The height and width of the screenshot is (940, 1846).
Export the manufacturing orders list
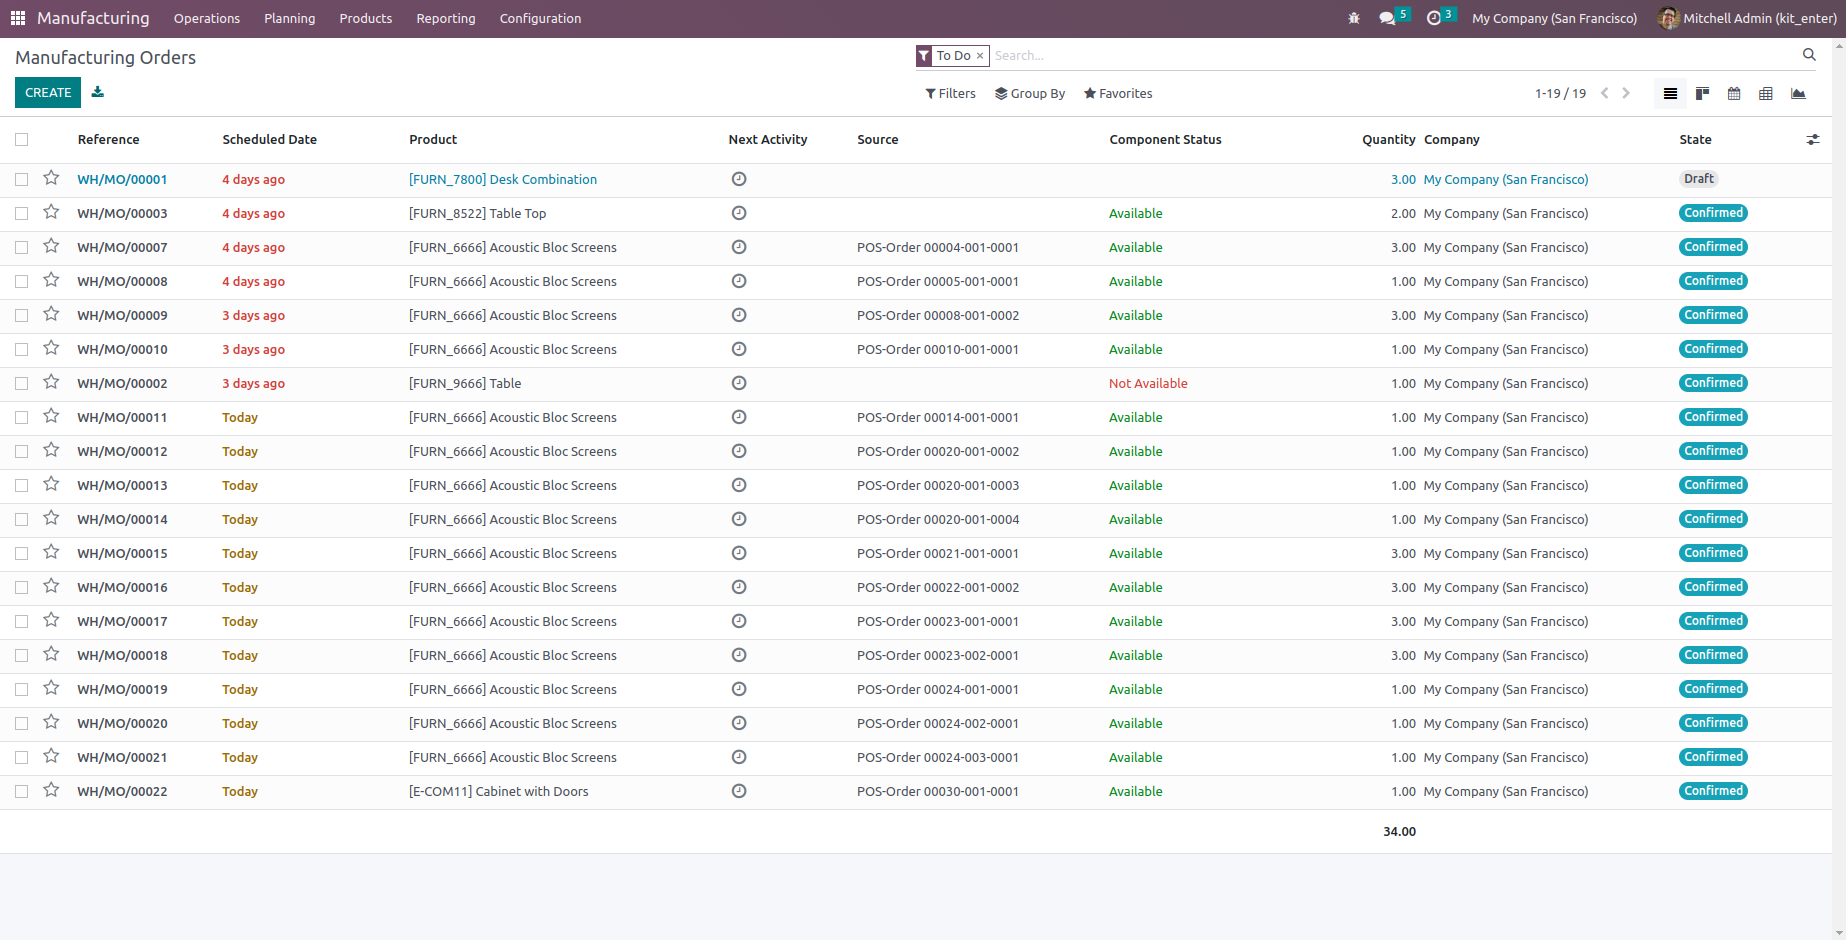point(97,92)
